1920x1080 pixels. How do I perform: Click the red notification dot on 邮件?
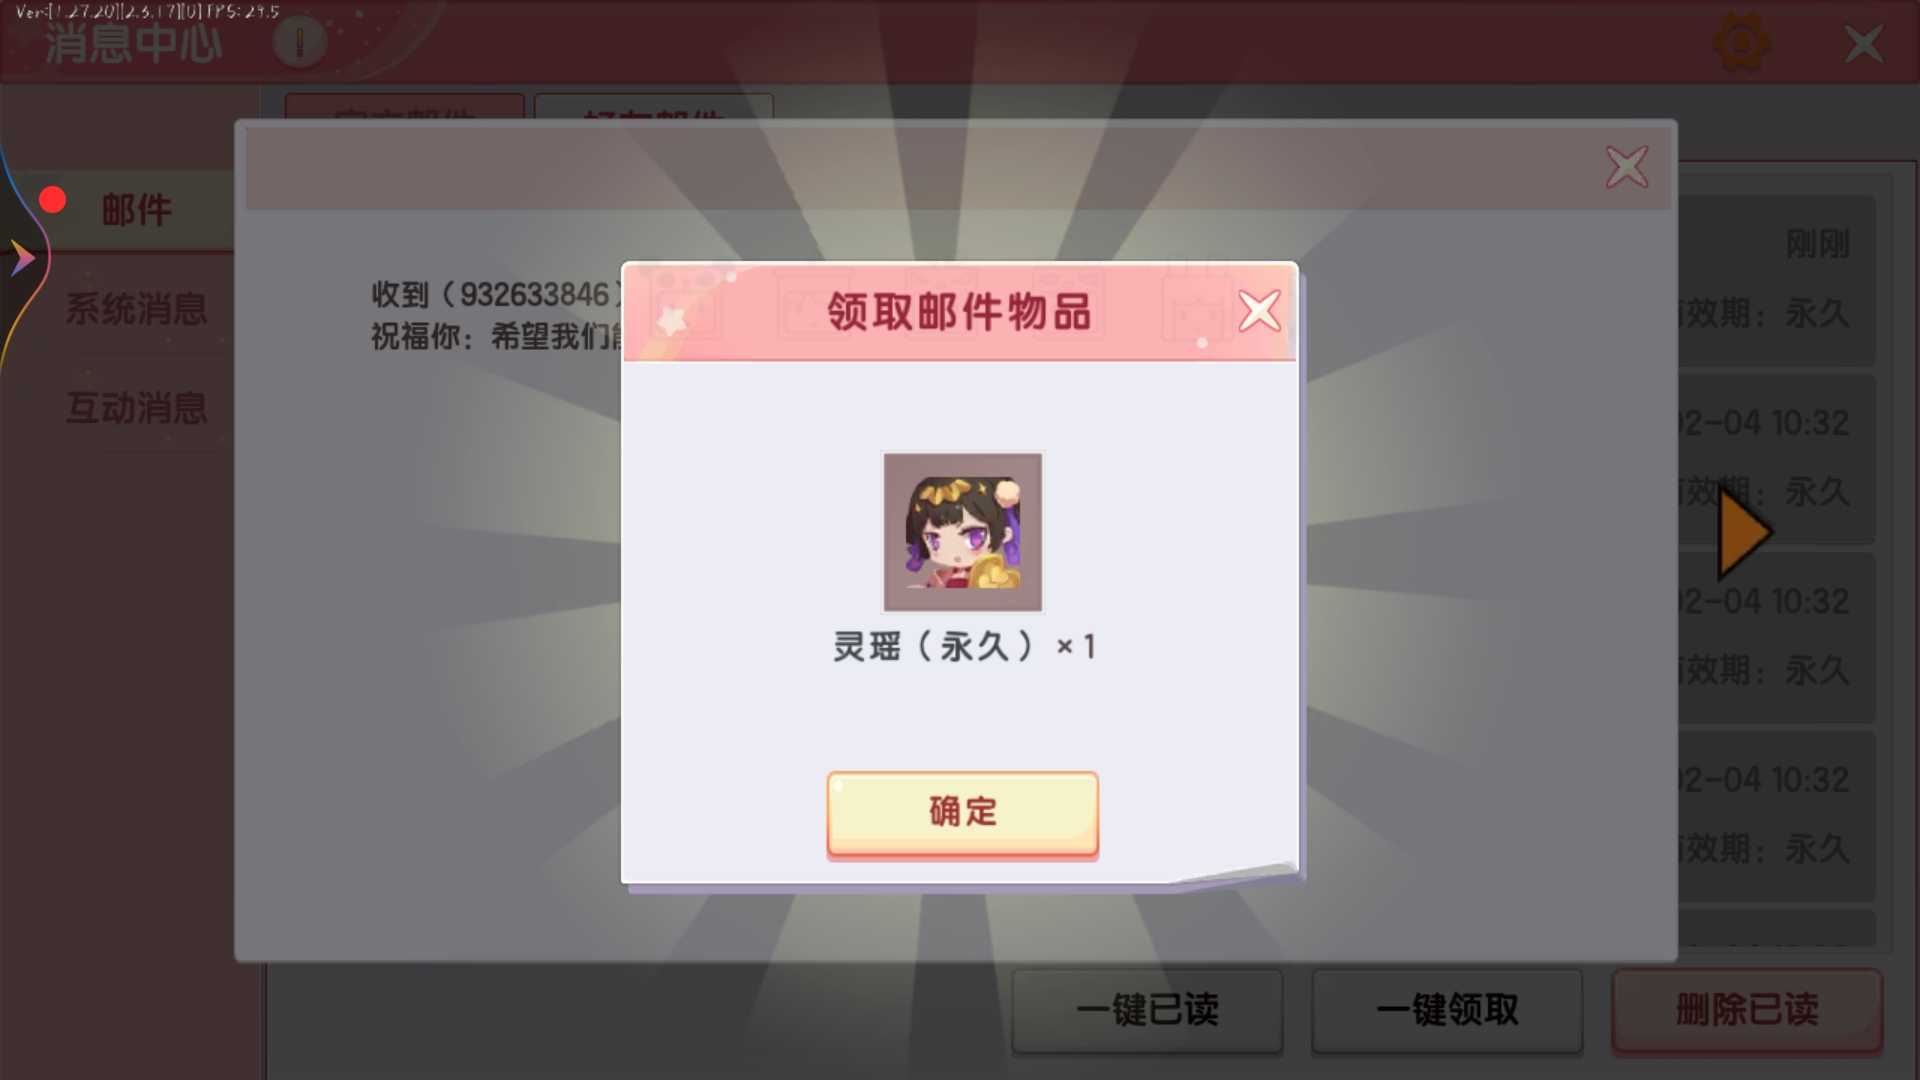52,200
